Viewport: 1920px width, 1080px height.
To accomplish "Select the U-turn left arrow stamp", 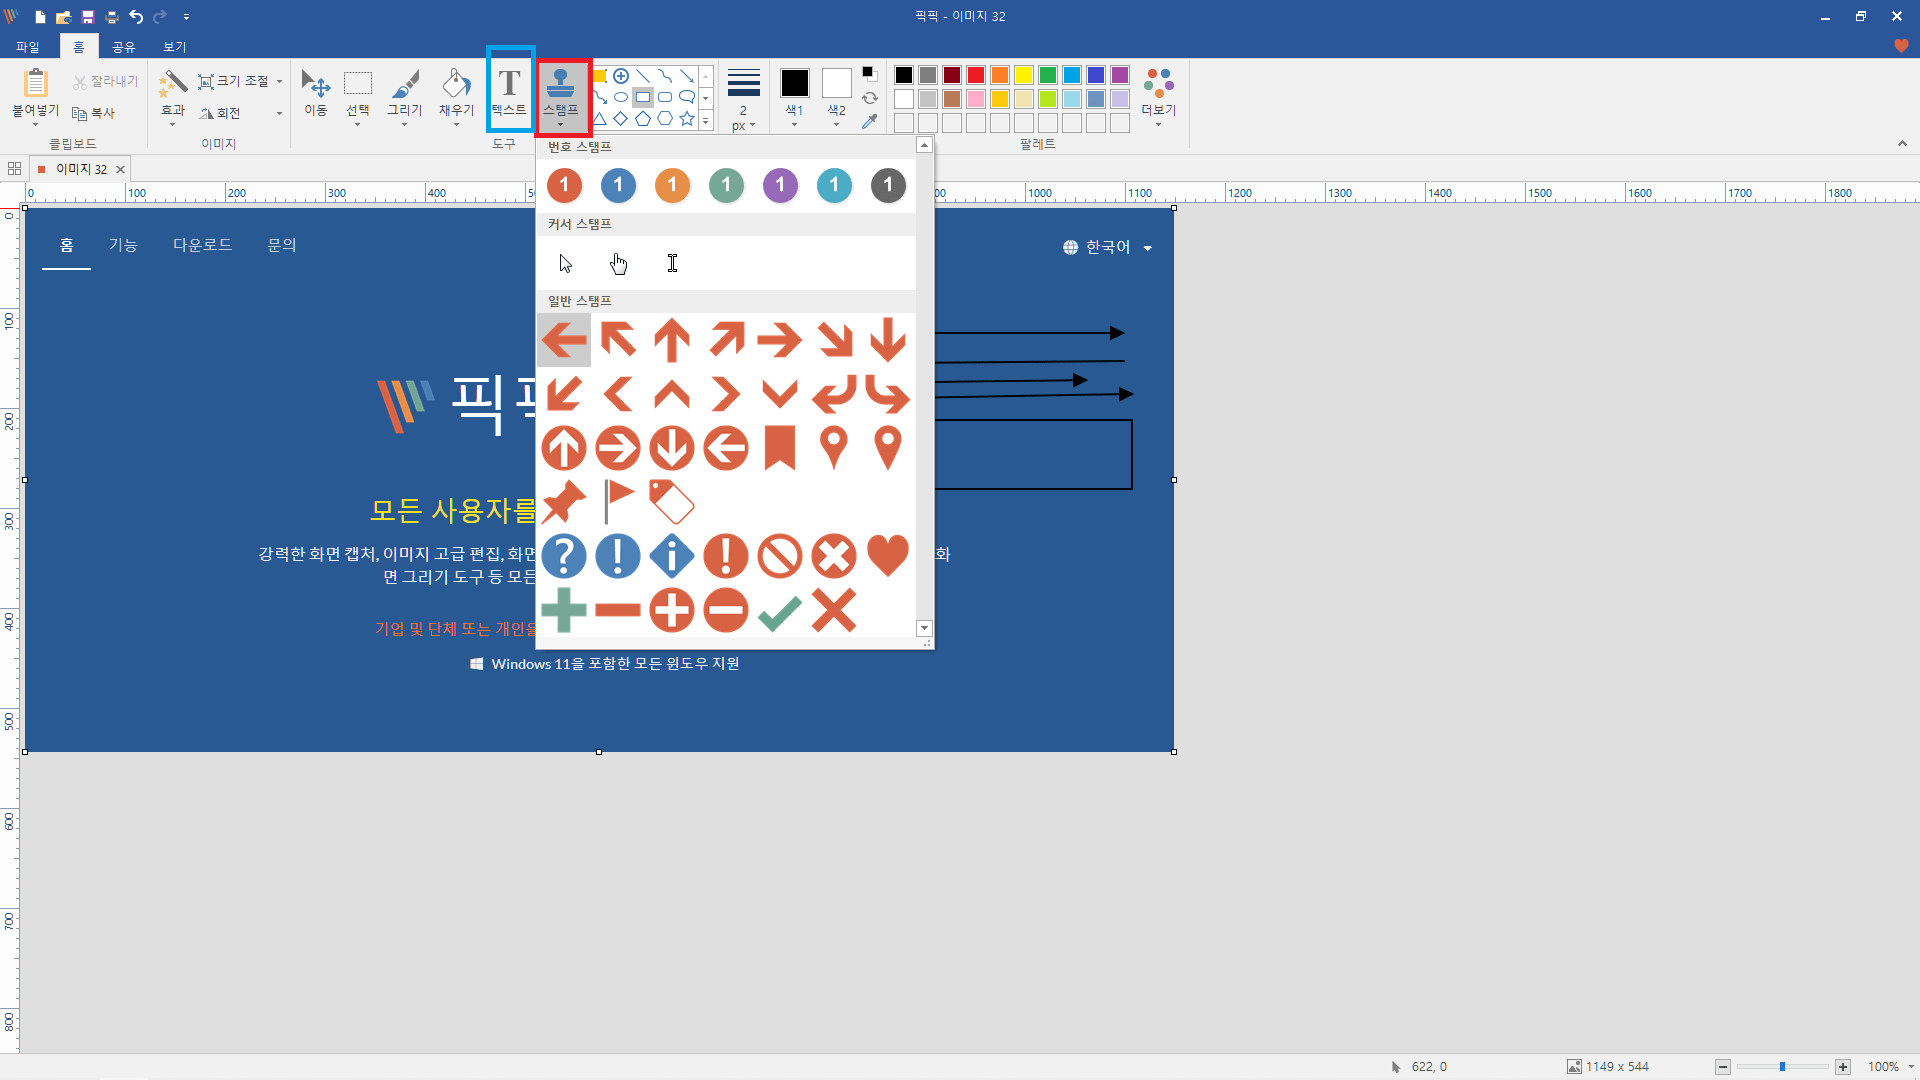I will click(834, 394).
